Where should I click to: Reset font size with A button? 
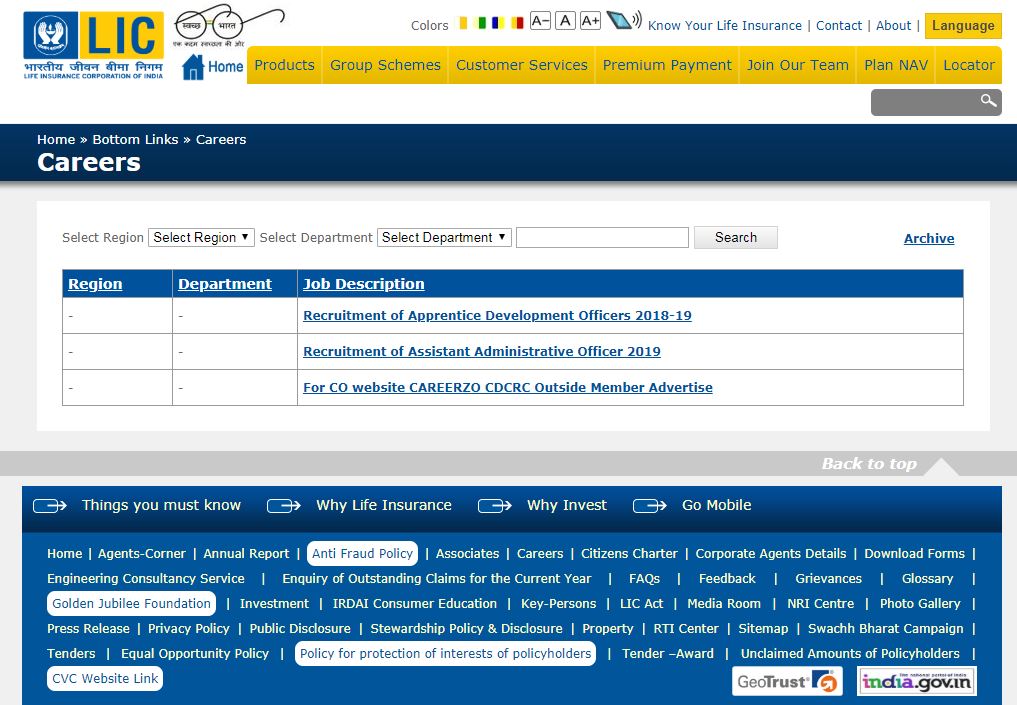click(566, 21)
